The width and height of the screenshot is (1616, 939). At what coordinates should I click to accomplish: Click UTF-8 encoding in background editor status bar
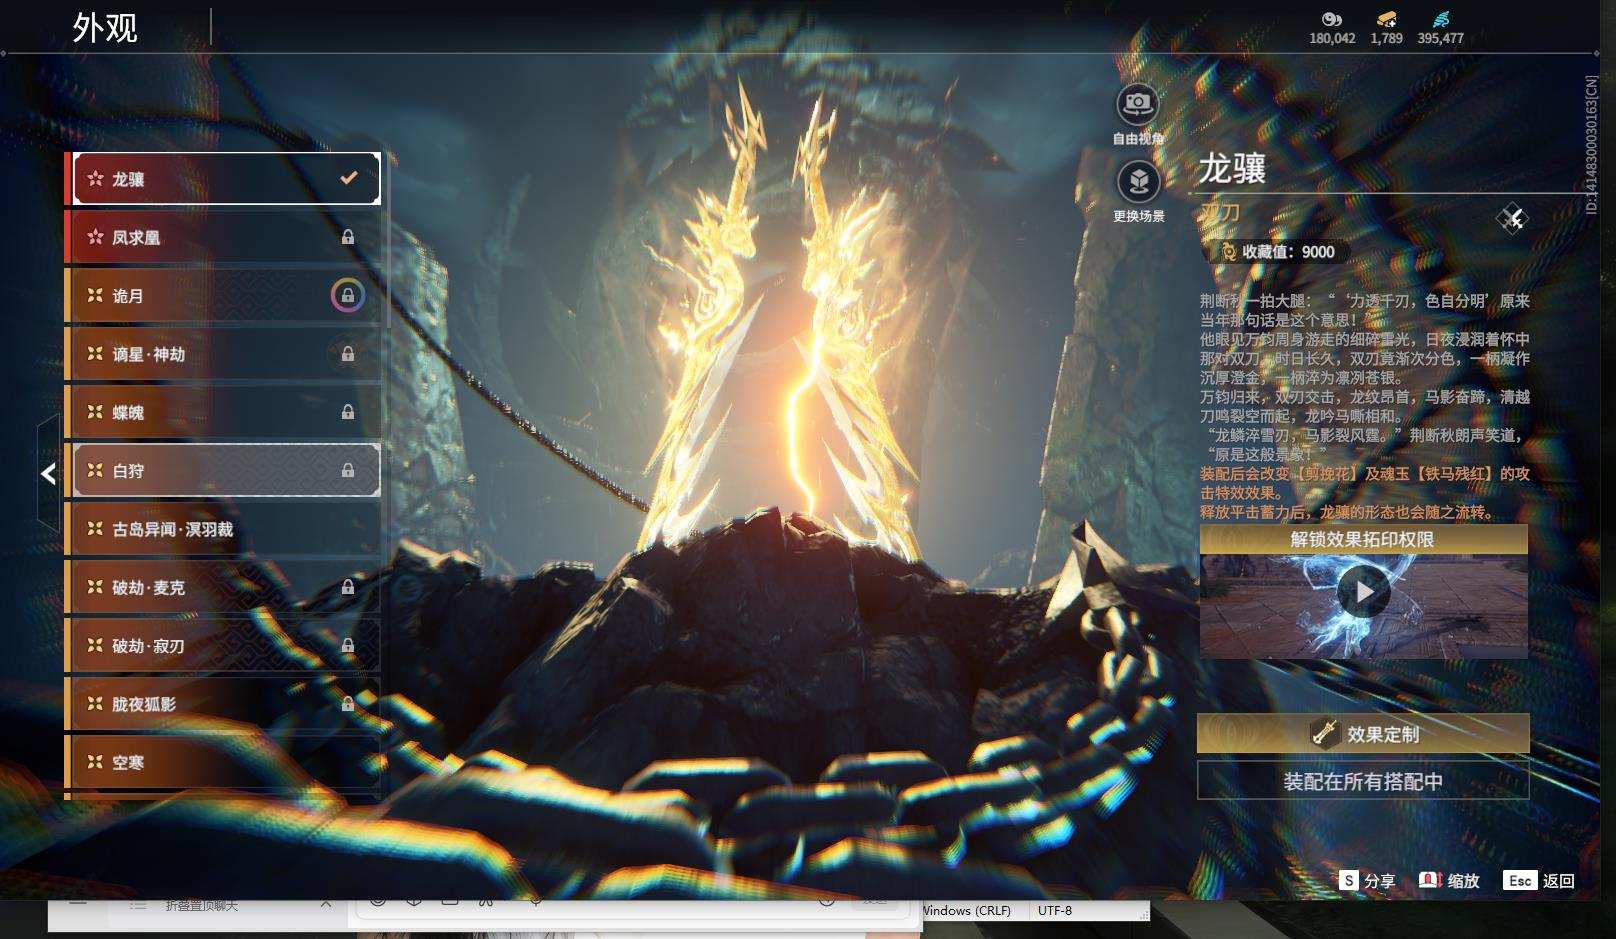point(1055,911)
